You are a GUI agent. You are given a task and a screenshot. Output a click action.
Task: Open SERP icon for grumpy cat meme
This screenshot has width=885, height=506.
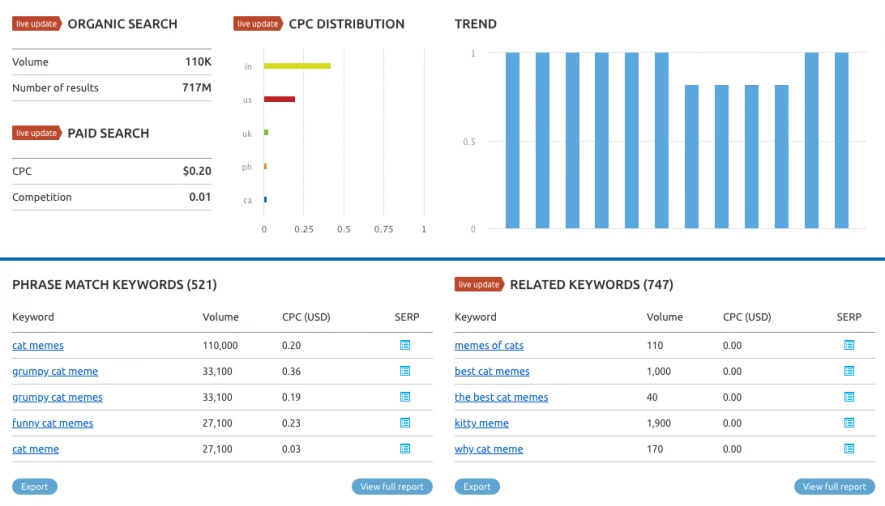click(x=405, y=371)
